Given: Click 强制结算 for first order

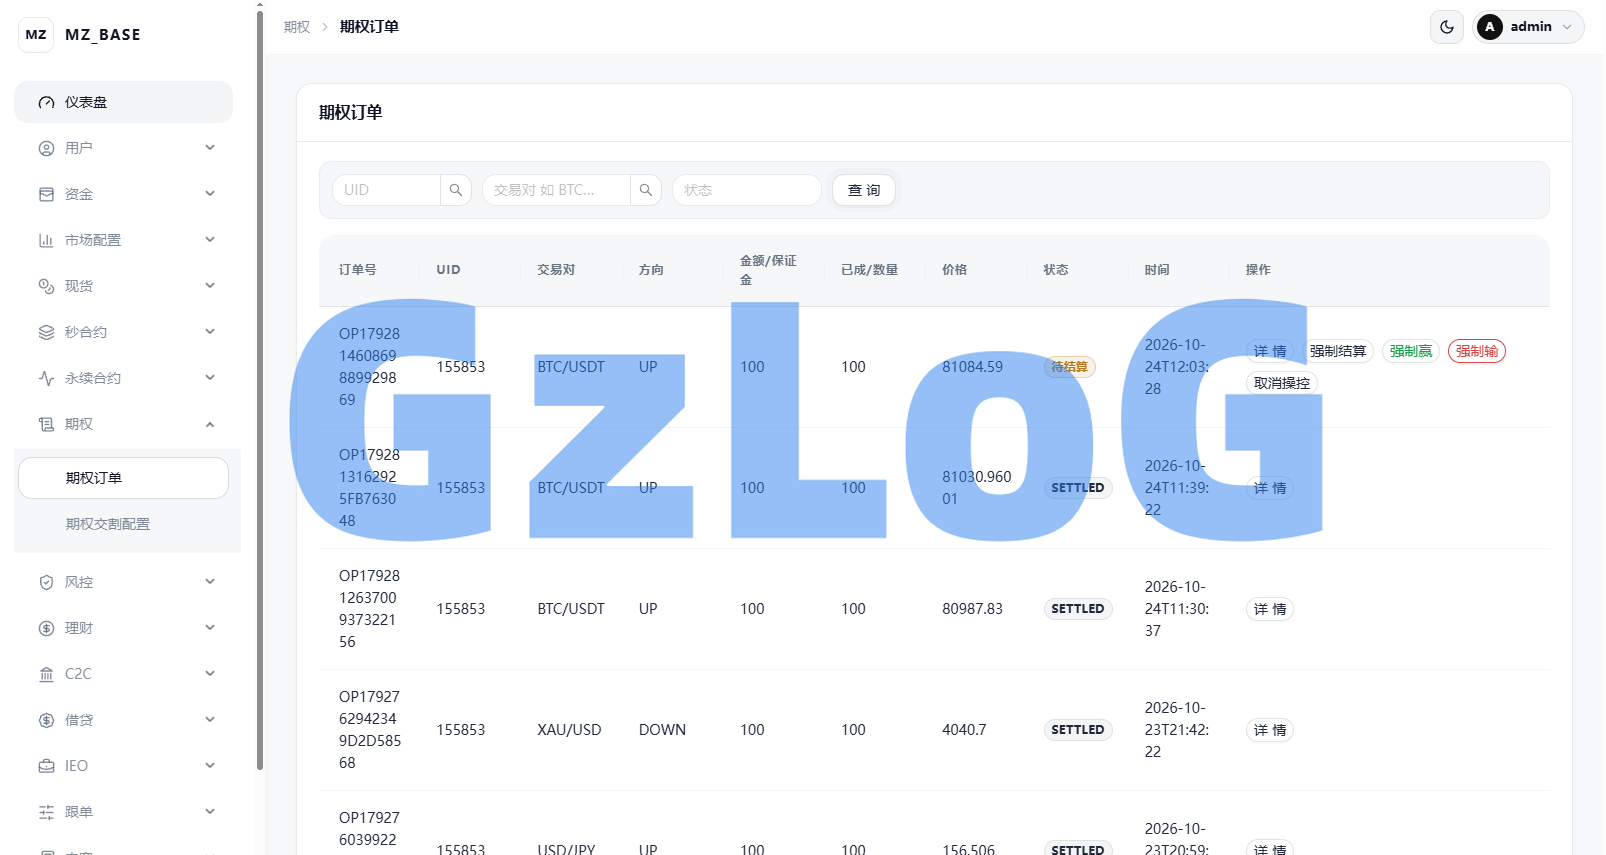Looking at the screenshot, I should 1338,351.
